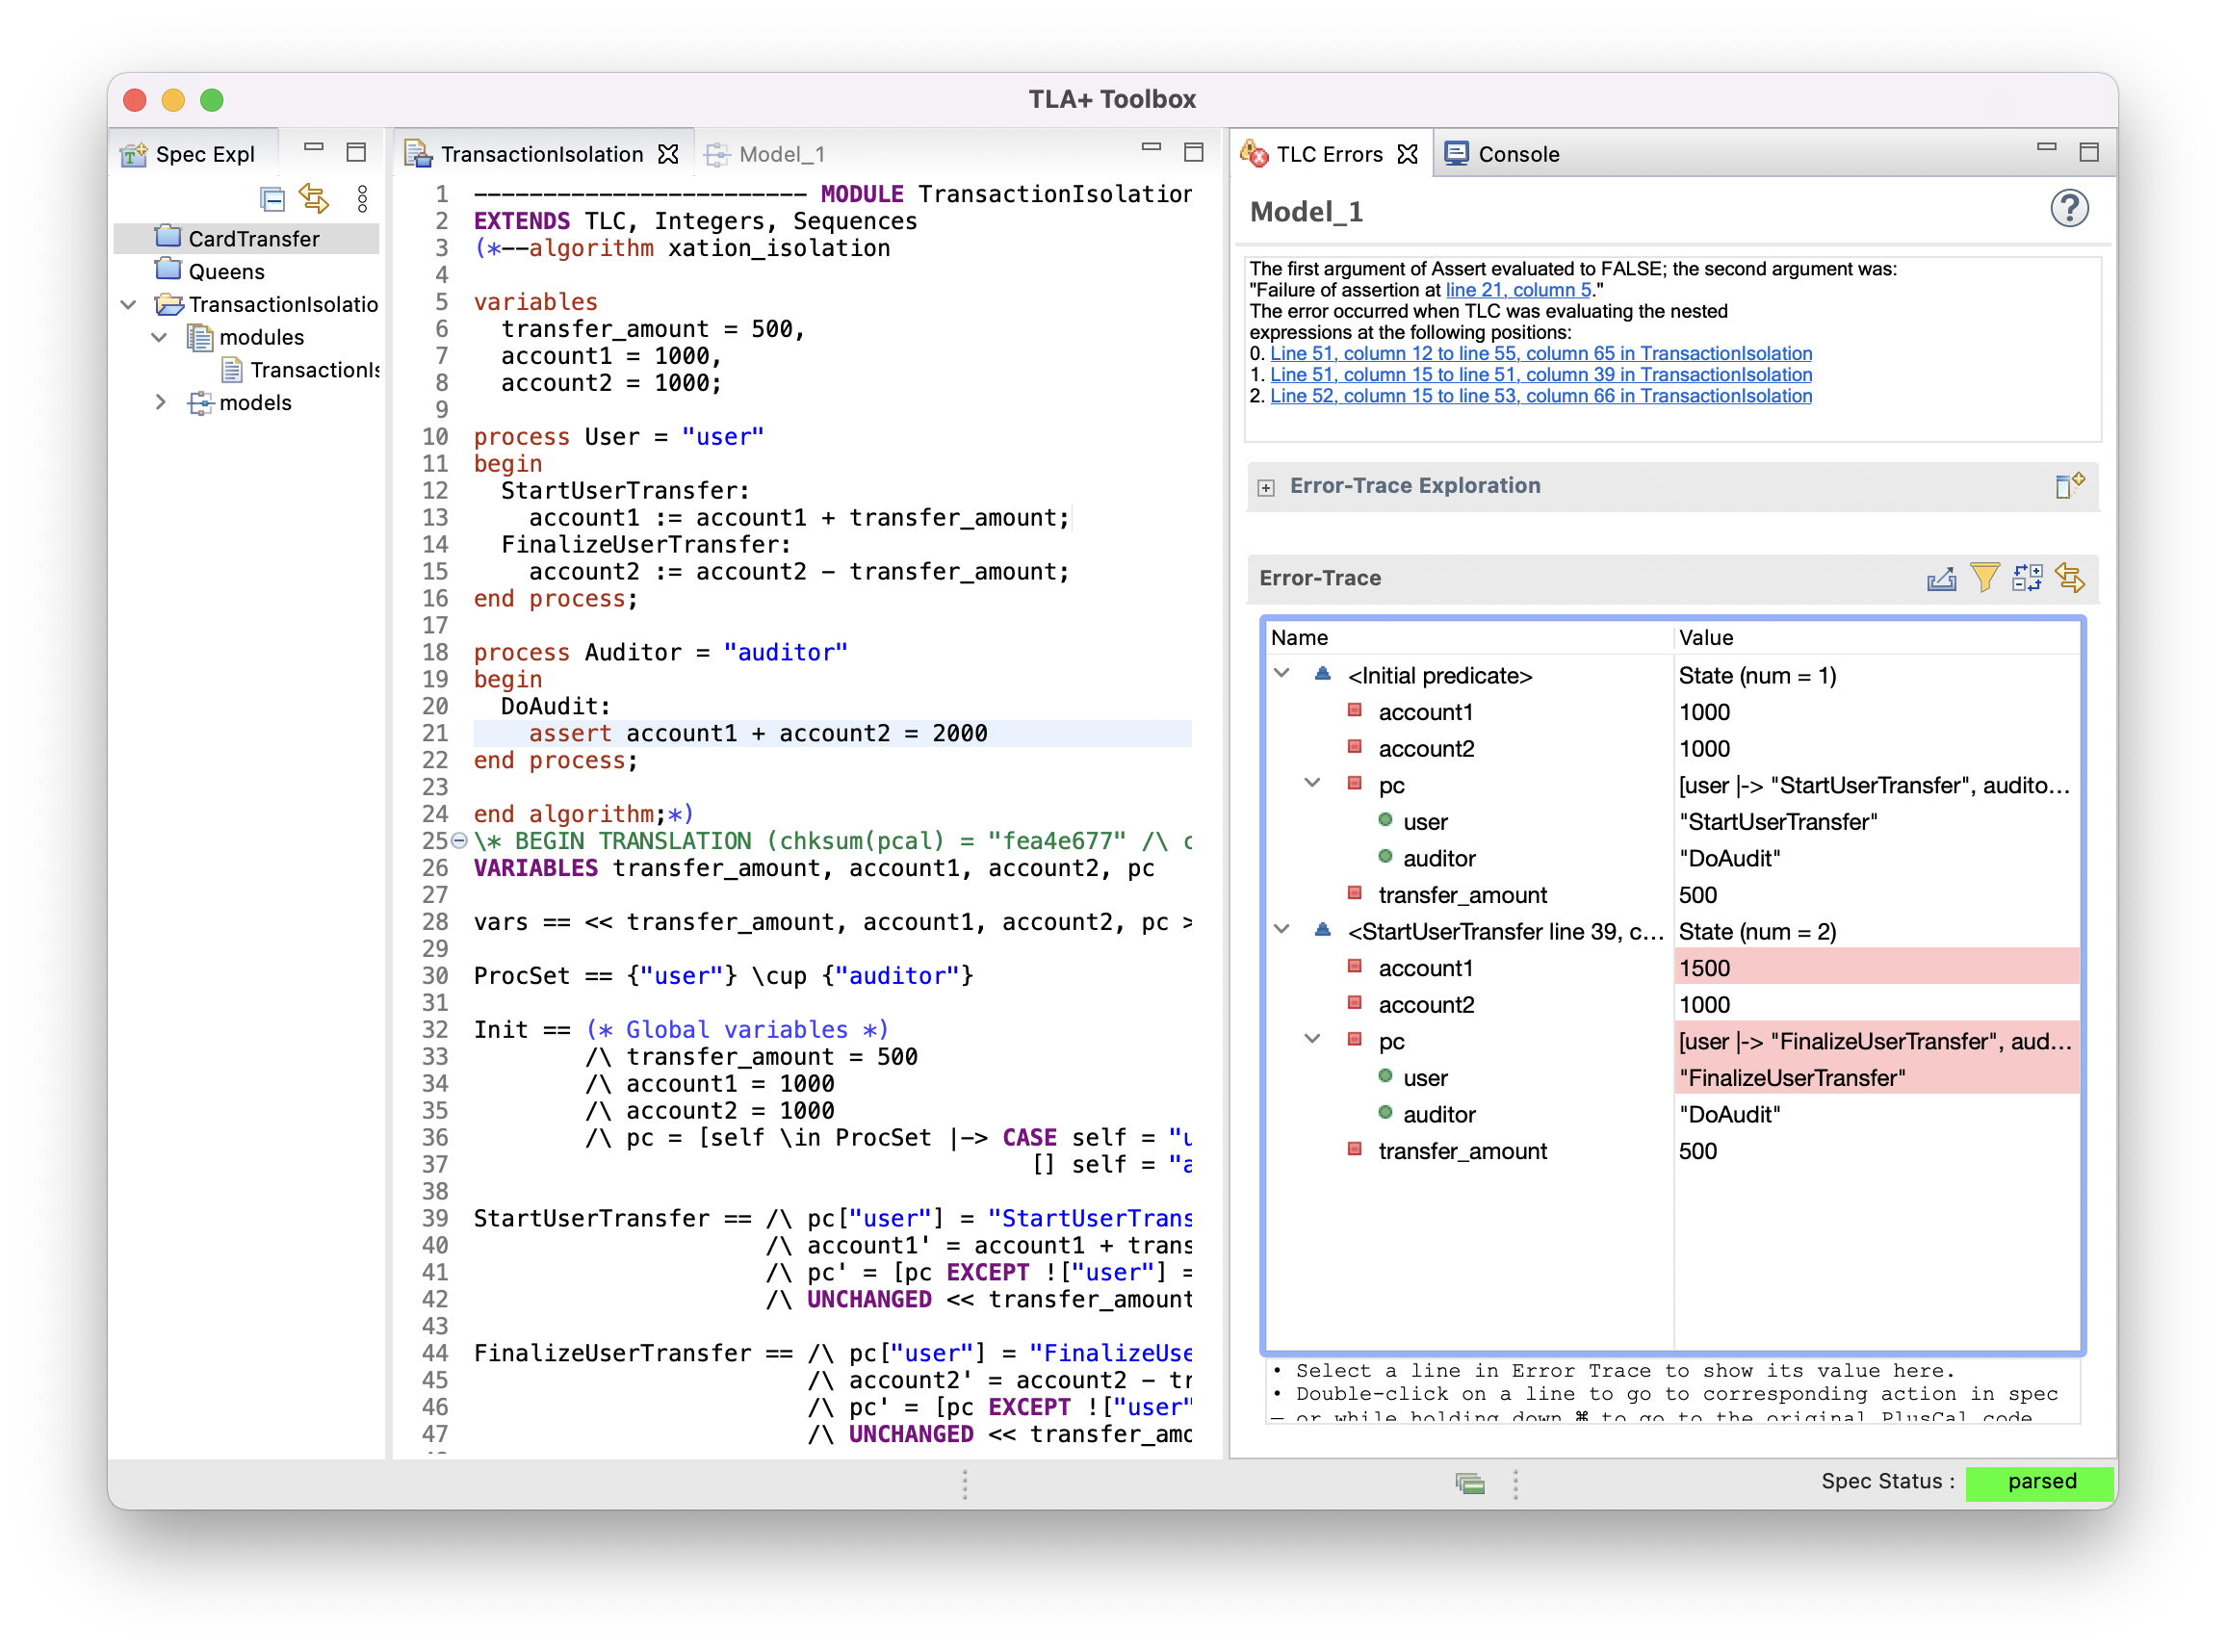Select transfer_amount row in State 2
The height and width of the screenshot is (1652, 2226).
coord(1672,1151)
